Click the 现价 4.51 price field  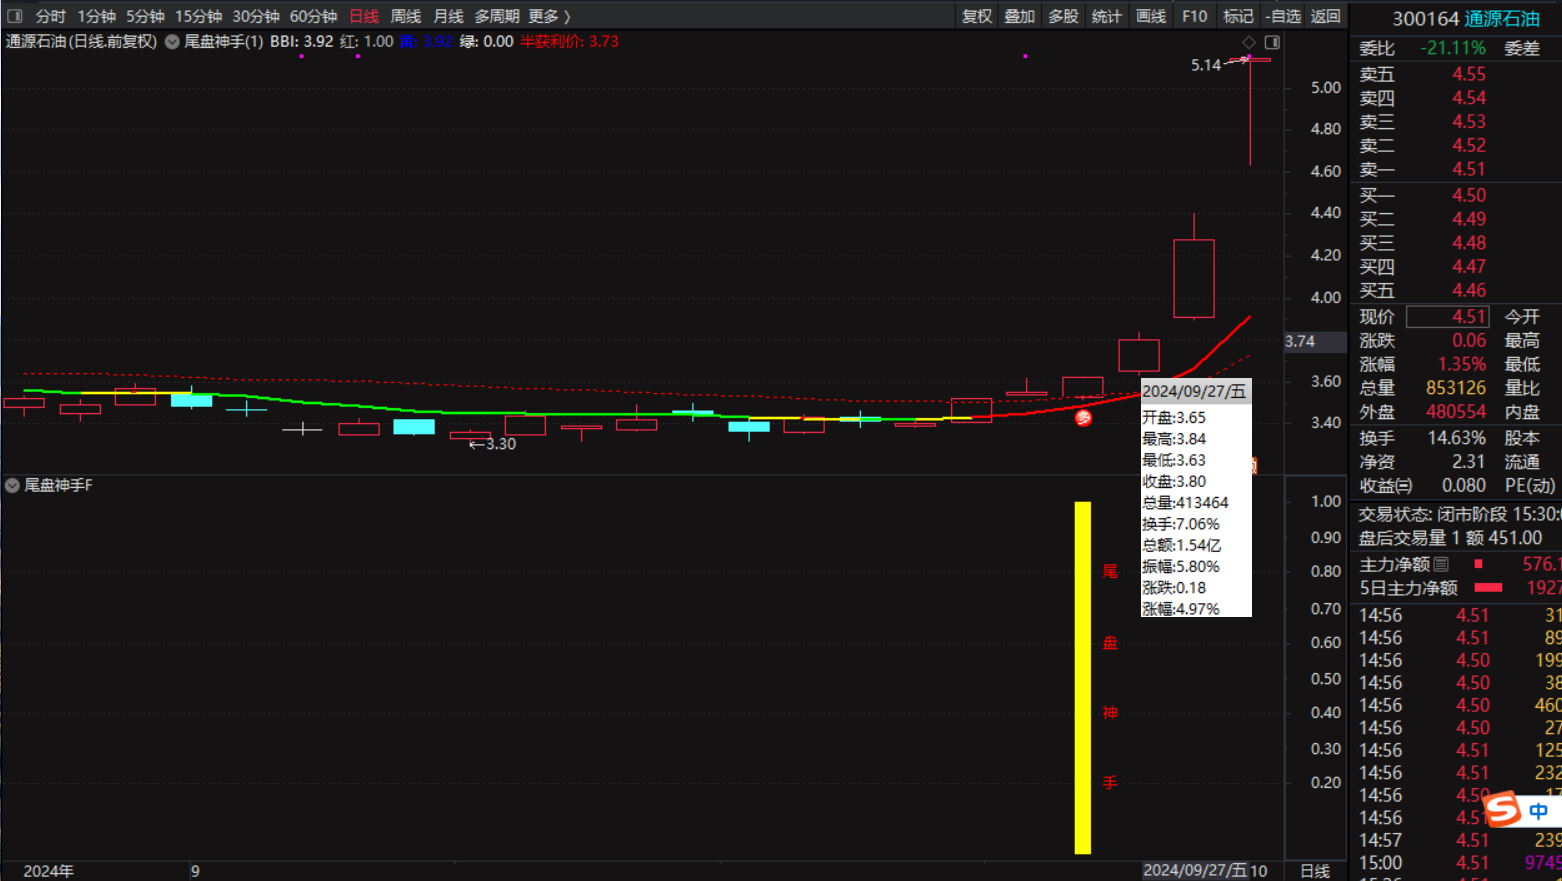pyautogui.click(x=1447, y=317)
